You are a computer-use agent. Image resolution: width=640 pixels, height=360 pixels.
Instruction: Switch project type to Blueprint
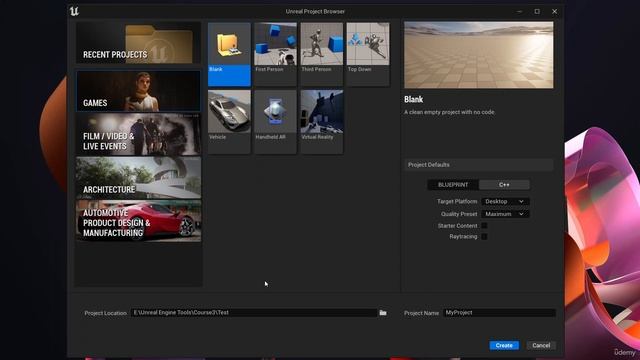pyautogui.click(x=453, y=184)
